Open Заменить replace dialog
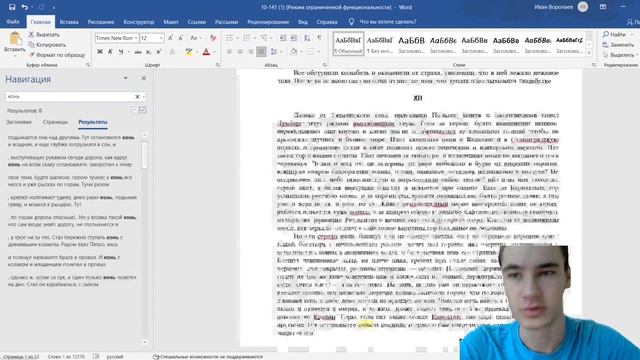This screenshot has height=360, width=640. (618, 44)
